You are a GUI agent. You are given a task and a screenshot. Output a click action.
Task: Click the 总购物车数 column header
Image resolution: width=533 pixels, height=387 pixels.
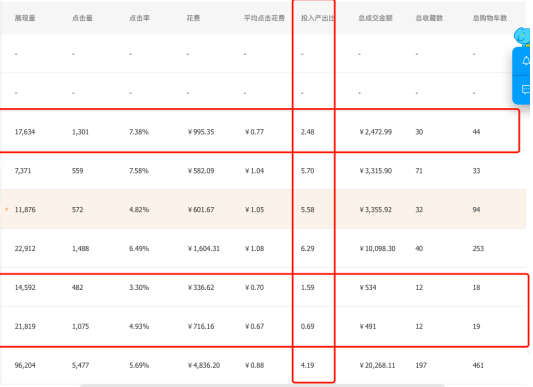click(x=490, y=18)
